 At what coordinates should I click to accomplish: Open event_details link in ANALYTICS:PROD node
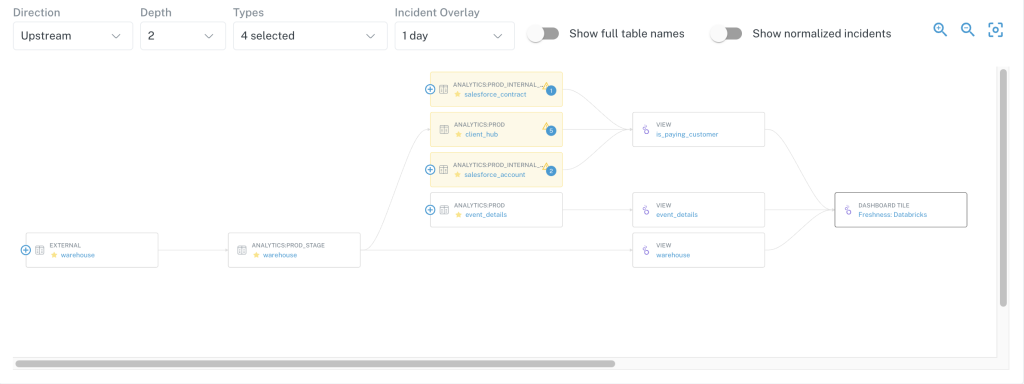485,214
